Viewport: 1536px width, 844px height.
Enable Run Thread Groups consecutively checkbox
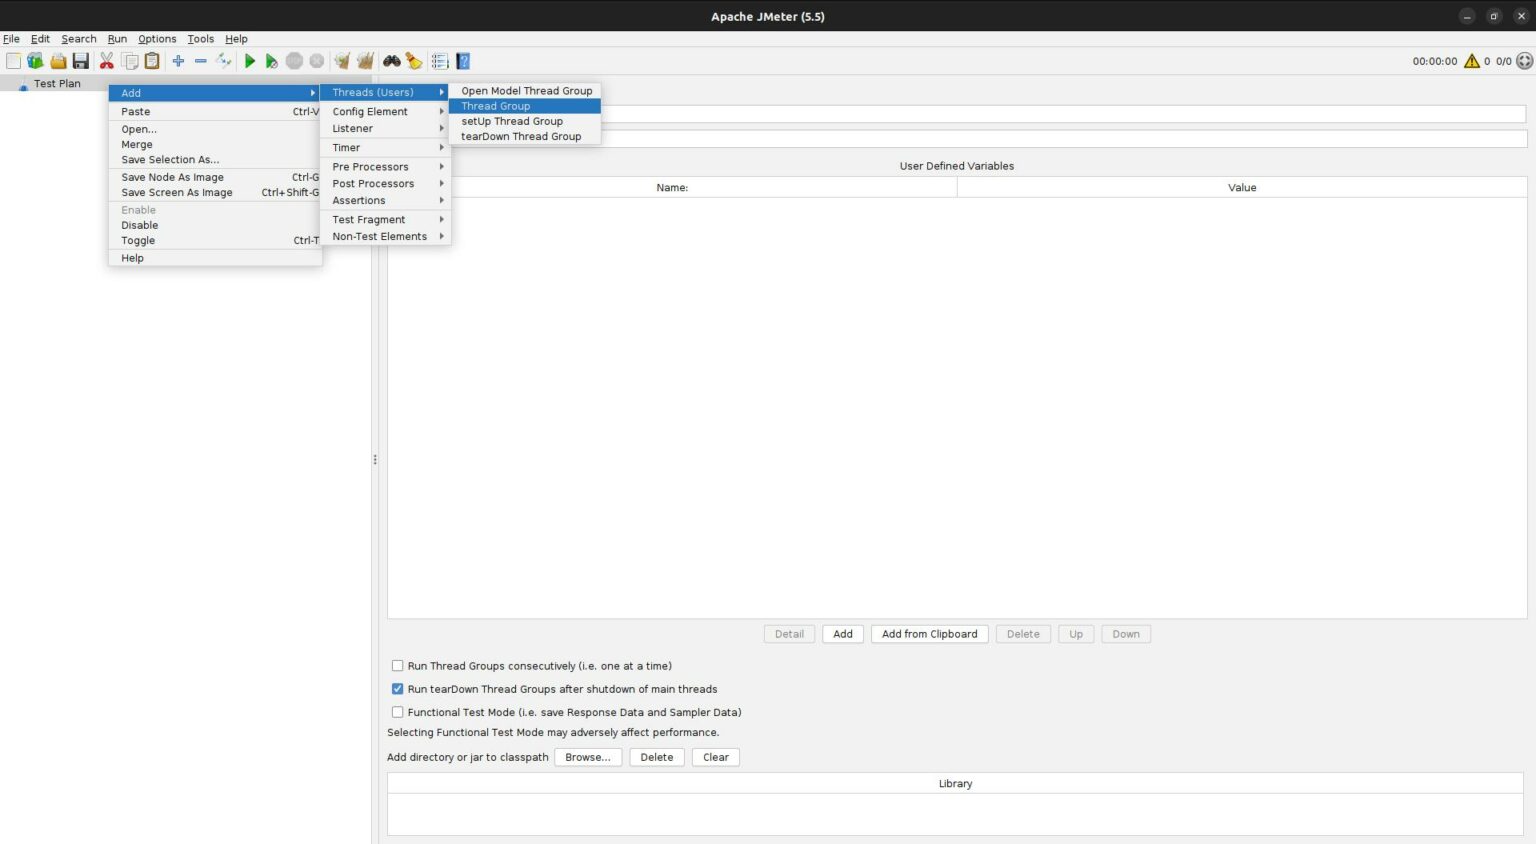pos(397,666)
